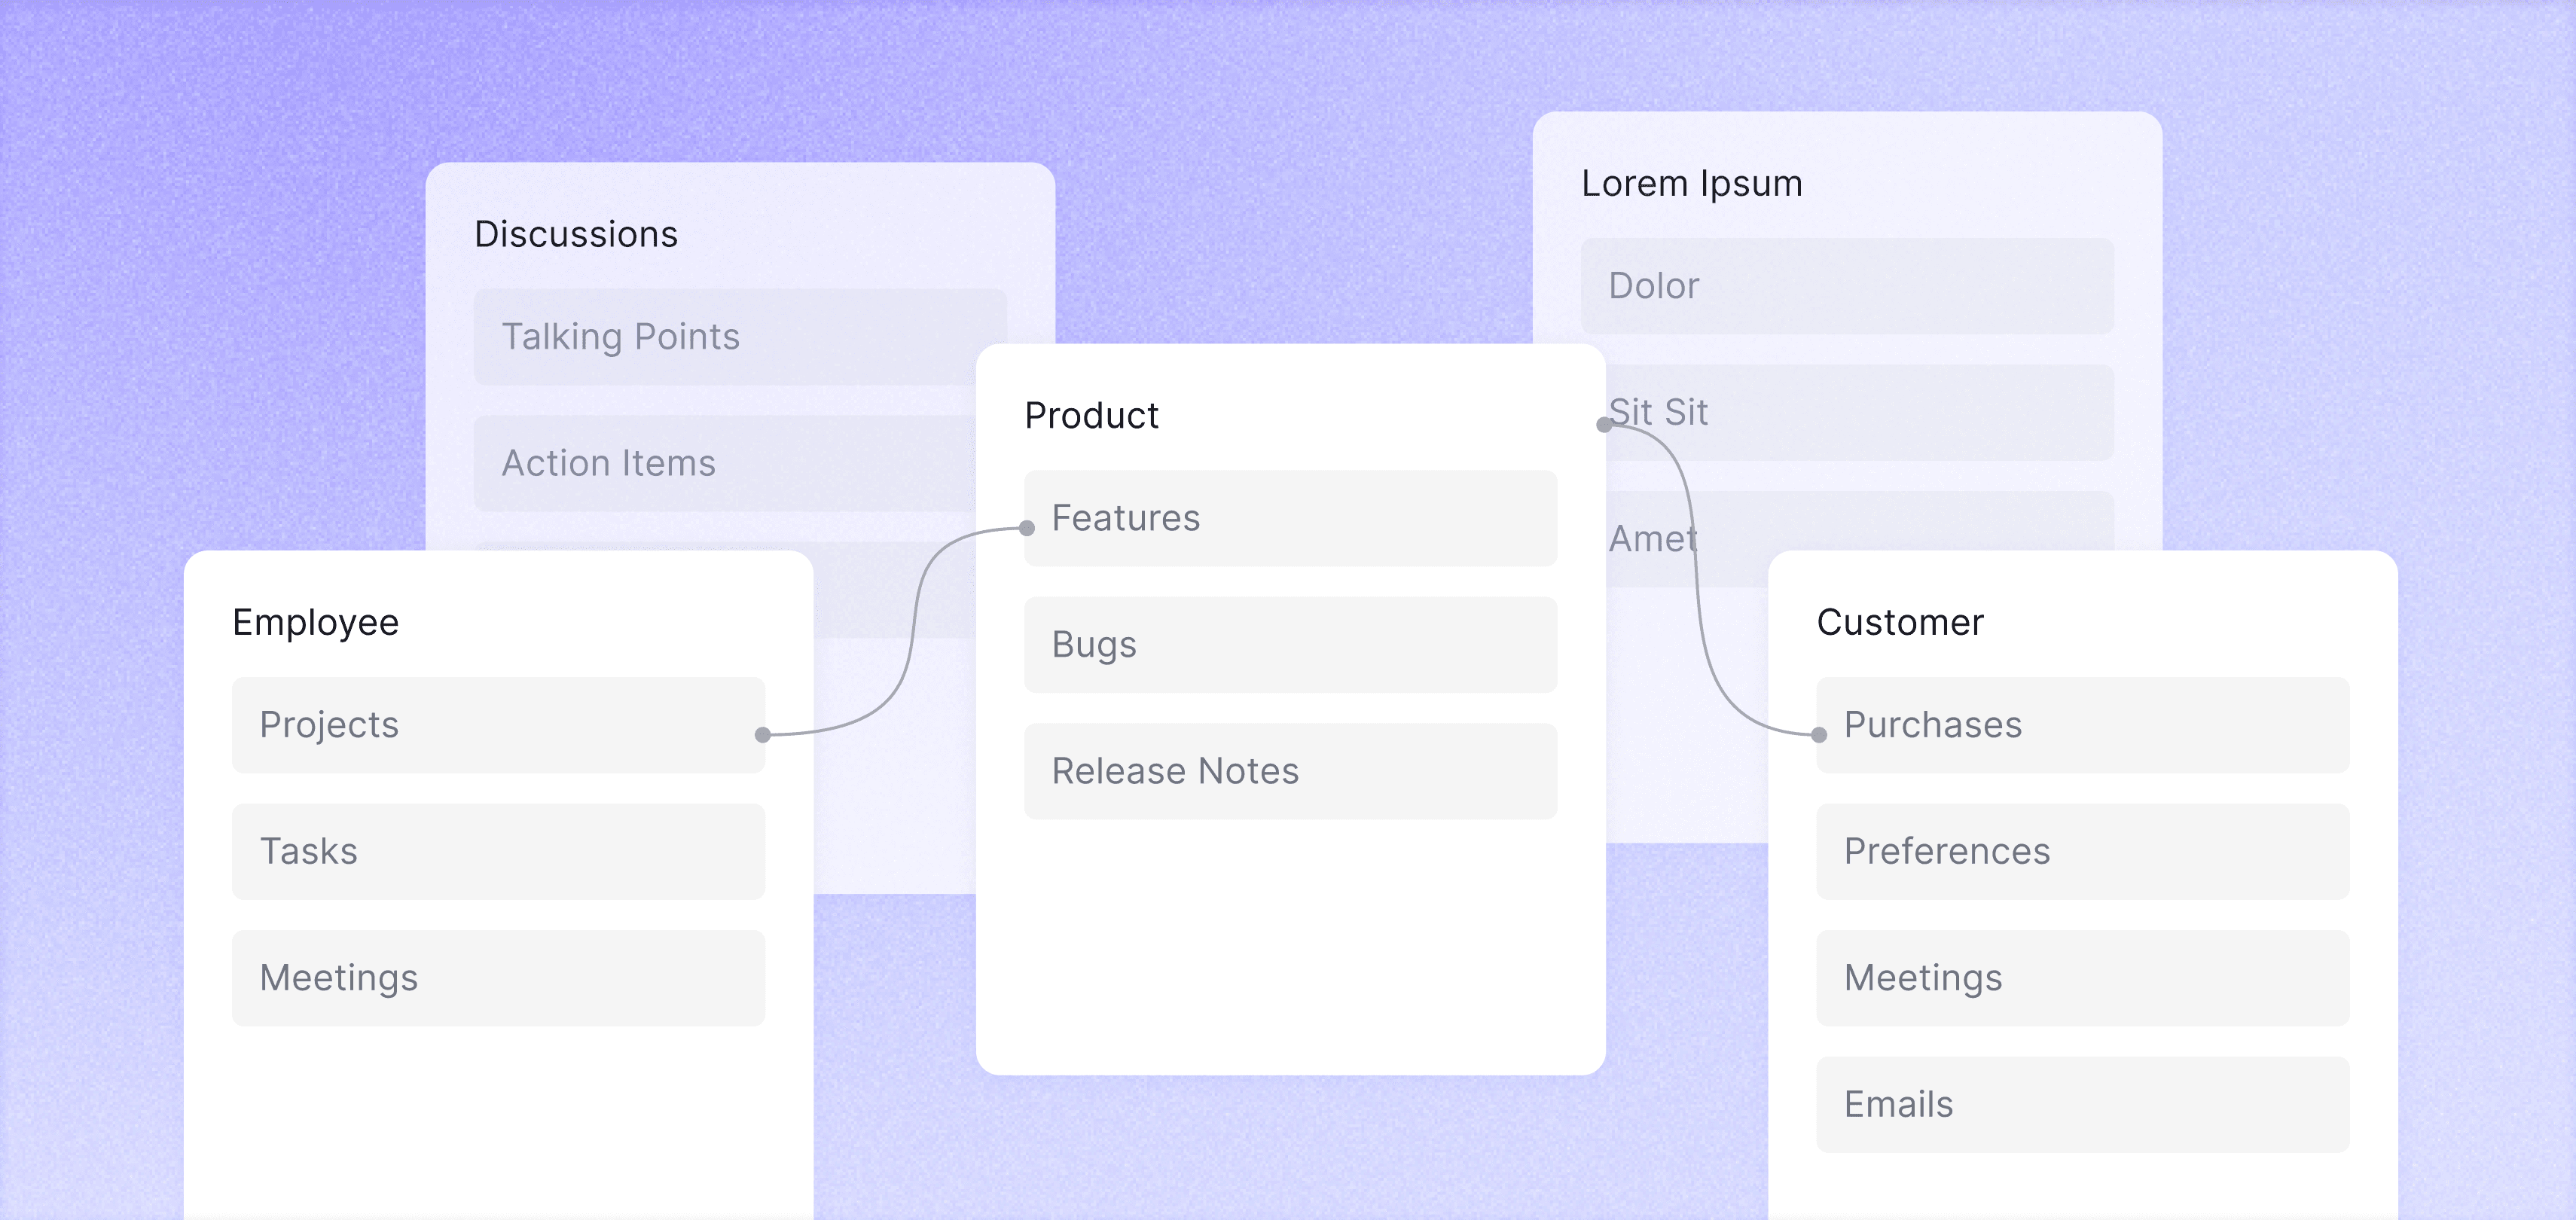Open Meetings in the Customer card
Image resolution: width=2576 pixels, height=1220 pixels.
(2082, 978)
